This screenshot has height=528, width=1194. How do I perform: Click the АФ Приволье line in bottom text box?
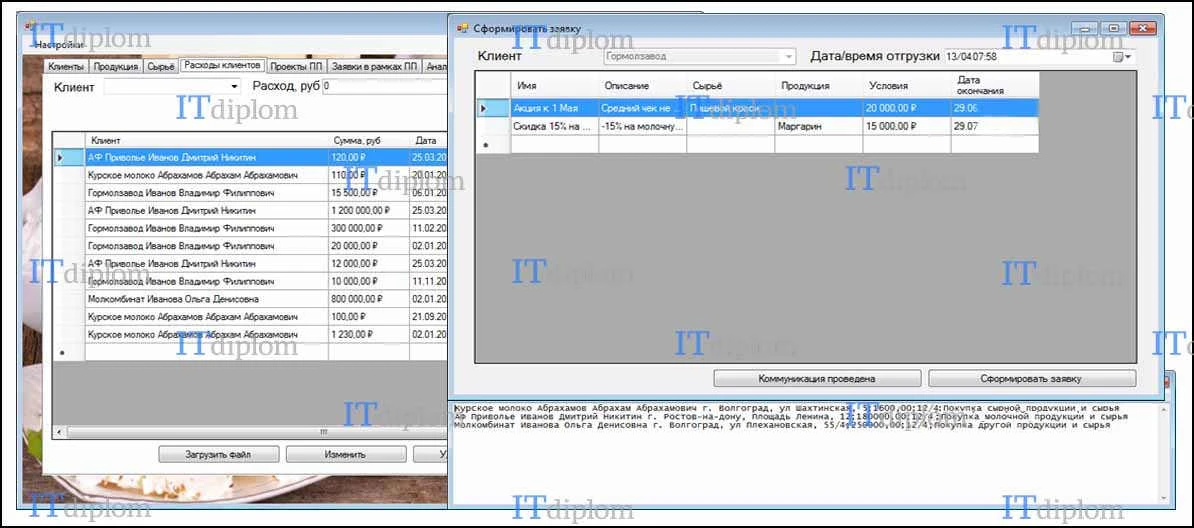[x=790, y=417]
